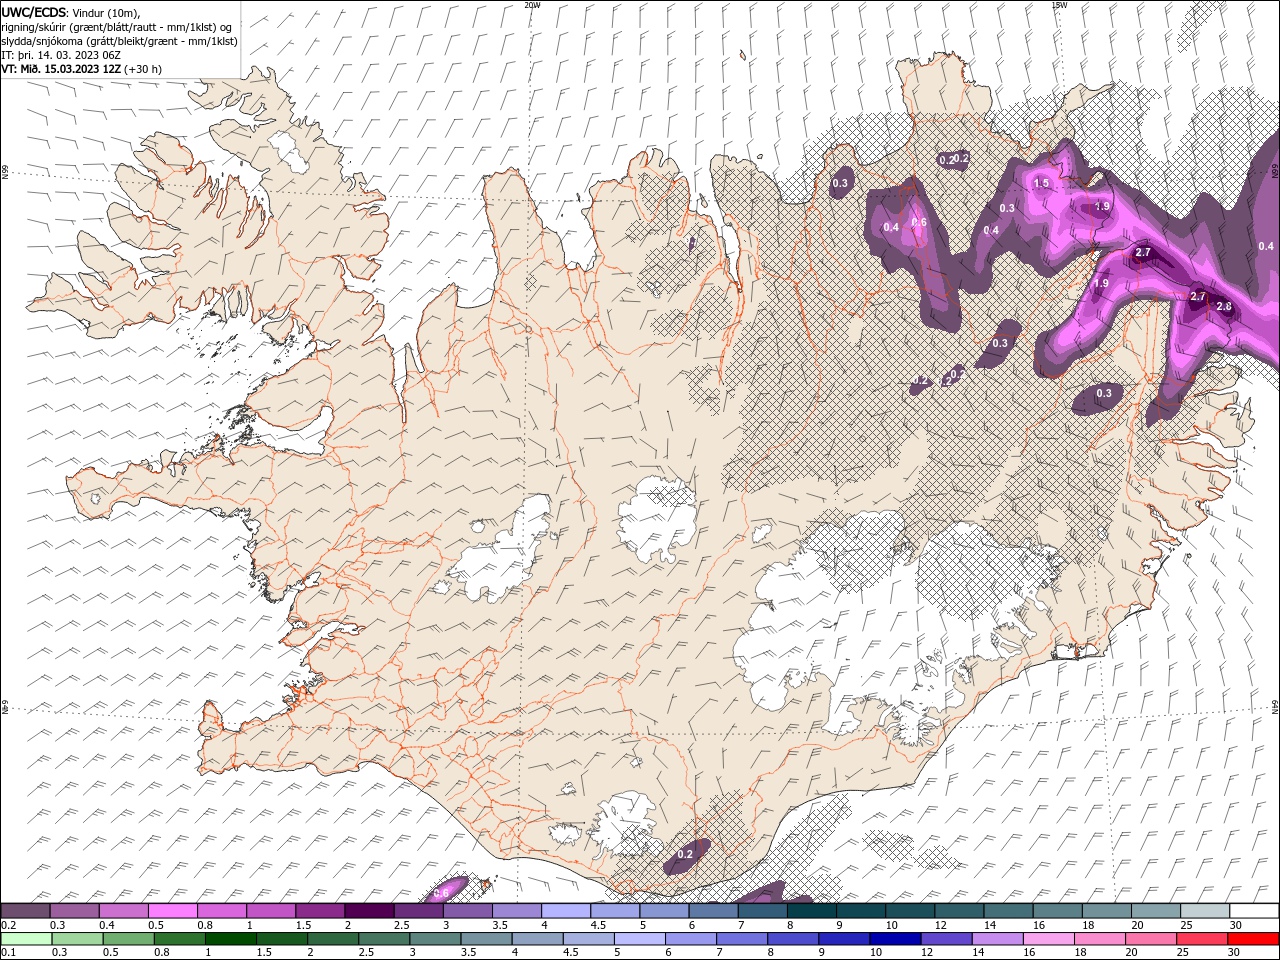Pick the 6–7 periwinkle rain scale swatch
Image resolution: width=1280 pixels, height=960 pixels.
[689, 939]
